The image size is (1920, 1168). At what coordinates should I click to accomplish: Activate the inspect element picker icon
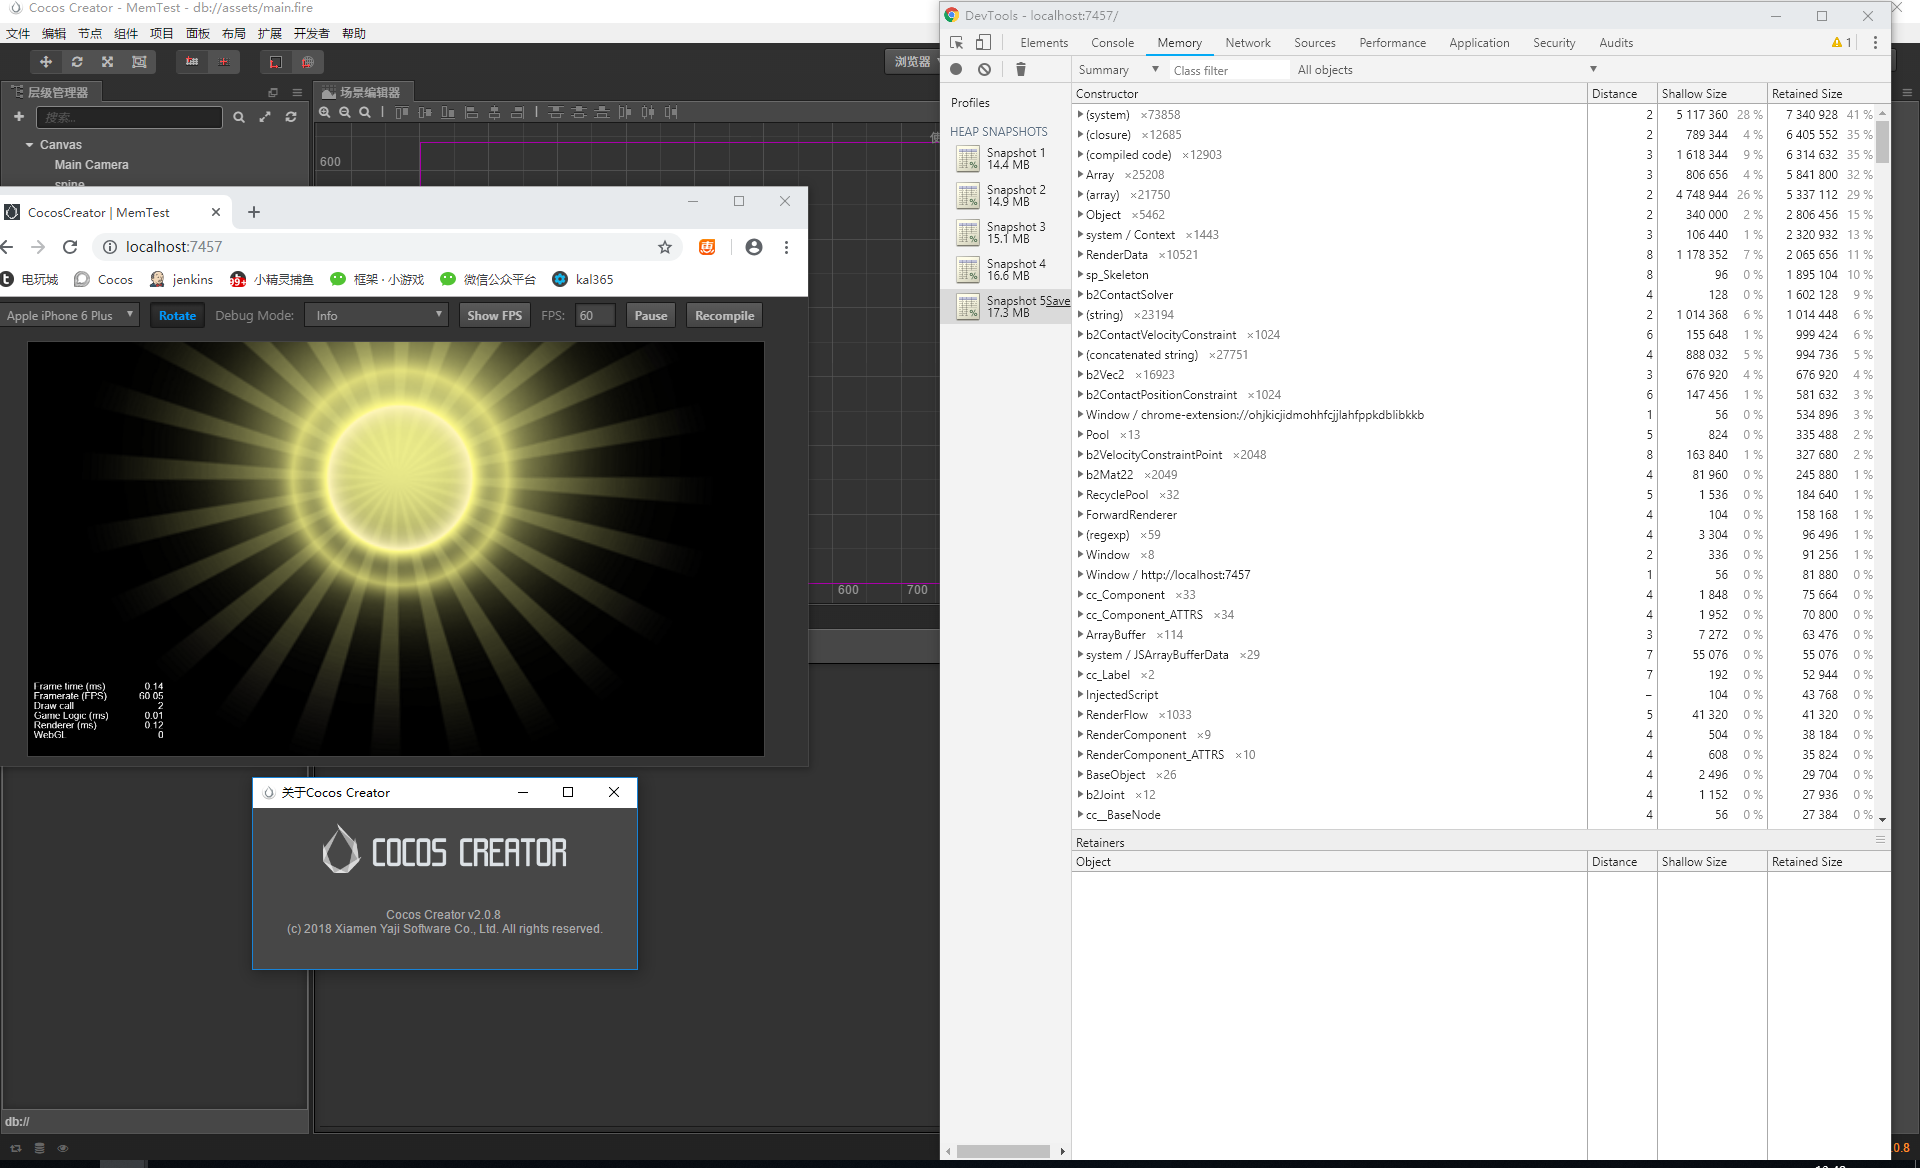957,42
